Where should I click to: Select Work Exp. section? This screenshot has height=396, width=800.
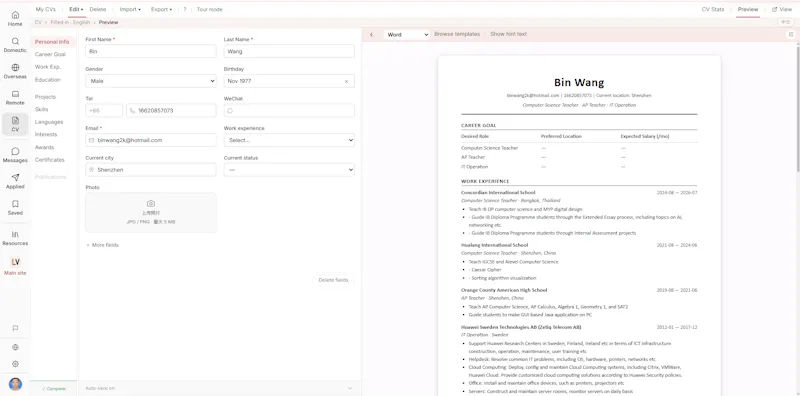[x=48, y=67]
